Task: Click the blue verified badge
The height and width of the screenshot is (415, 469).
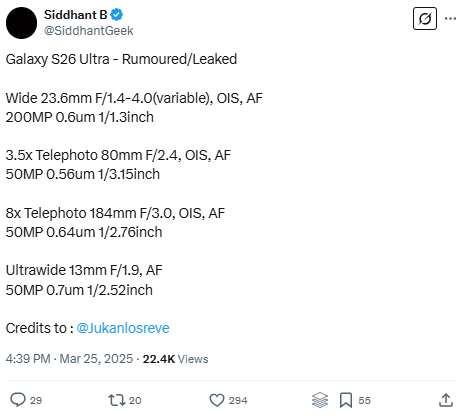Action: (x=117, y=15)
